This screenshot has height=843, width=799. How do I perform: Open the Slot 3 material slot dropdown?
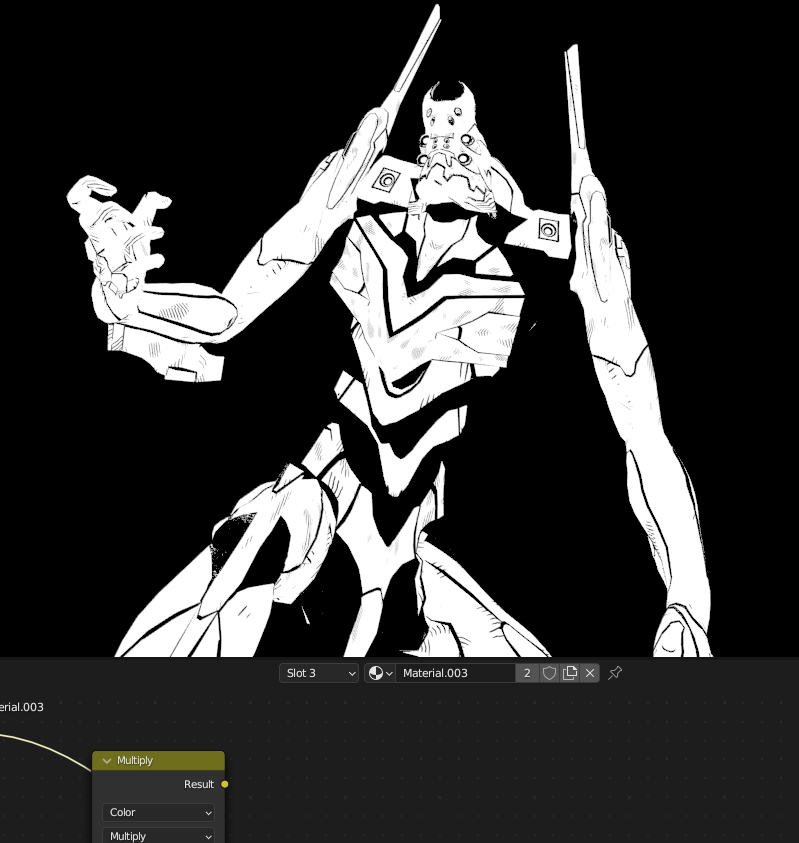point(319,673)
